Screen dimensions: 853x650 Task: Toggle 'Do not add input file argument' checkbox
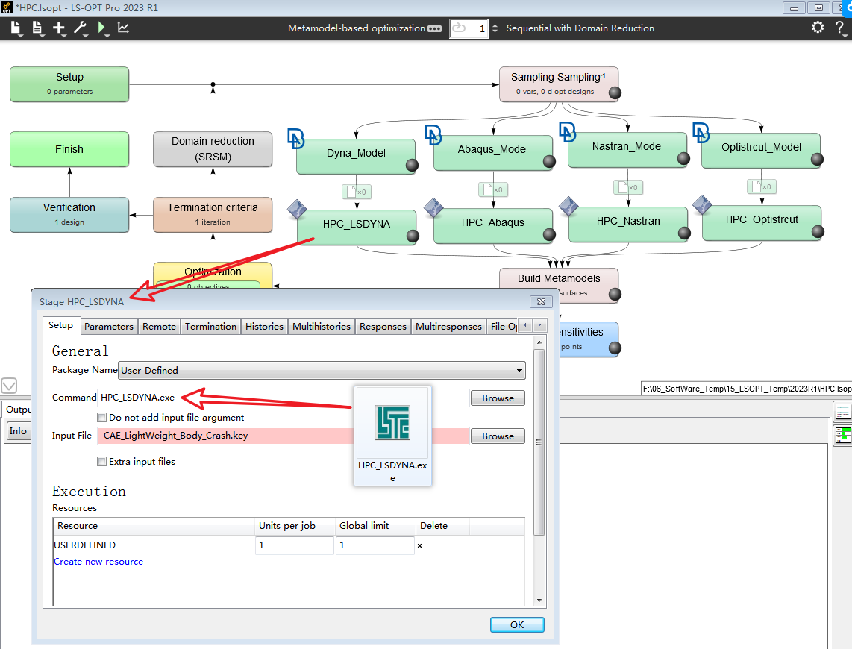point(101,418)
